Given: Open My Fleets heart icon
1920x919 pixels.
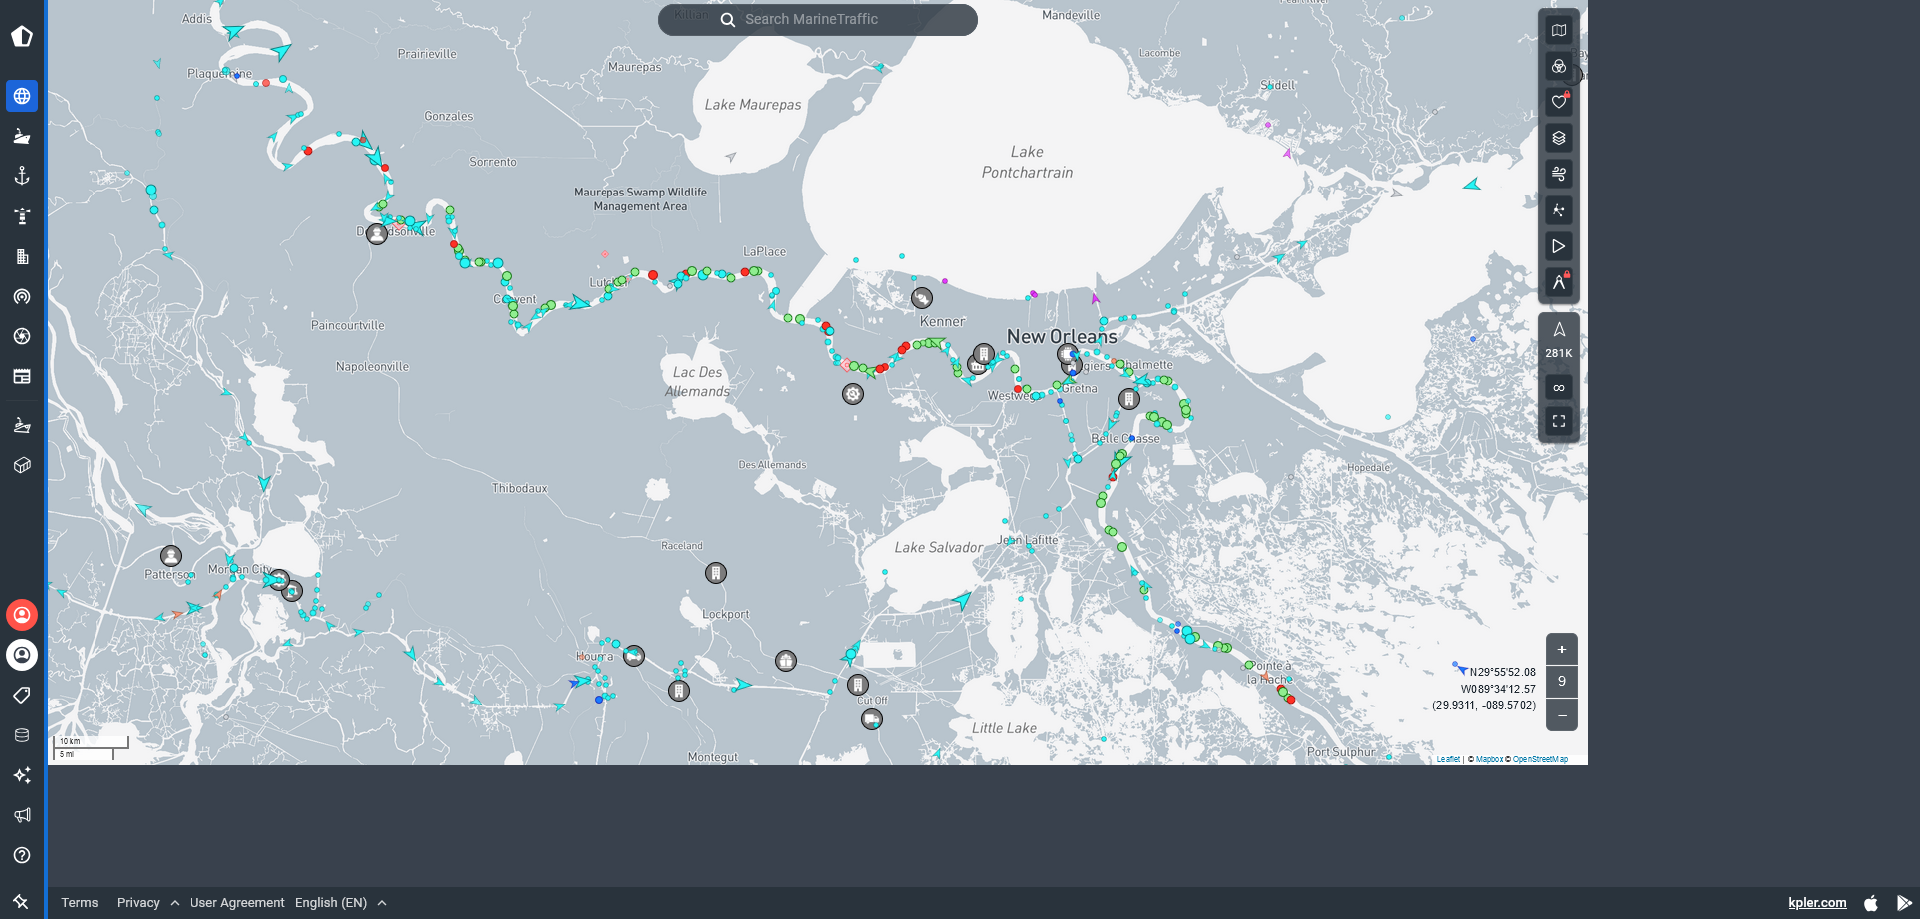Looking at the screenshot, I should [x=1559, y=102].
